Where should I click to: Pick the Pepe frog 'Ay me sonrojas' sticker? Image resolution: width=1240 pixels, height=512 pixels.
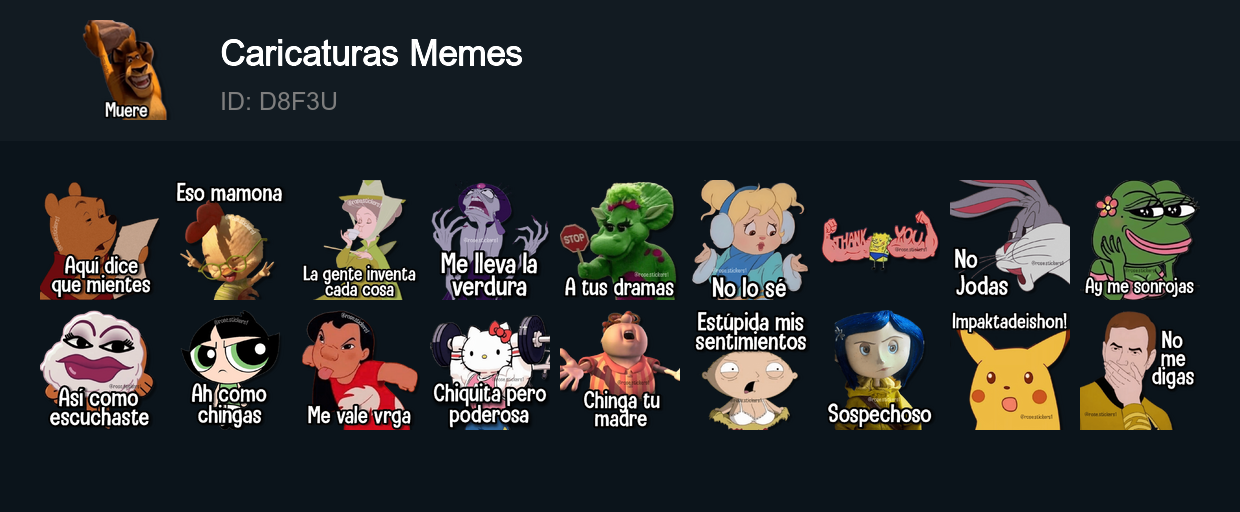(x=1140, y=240)
